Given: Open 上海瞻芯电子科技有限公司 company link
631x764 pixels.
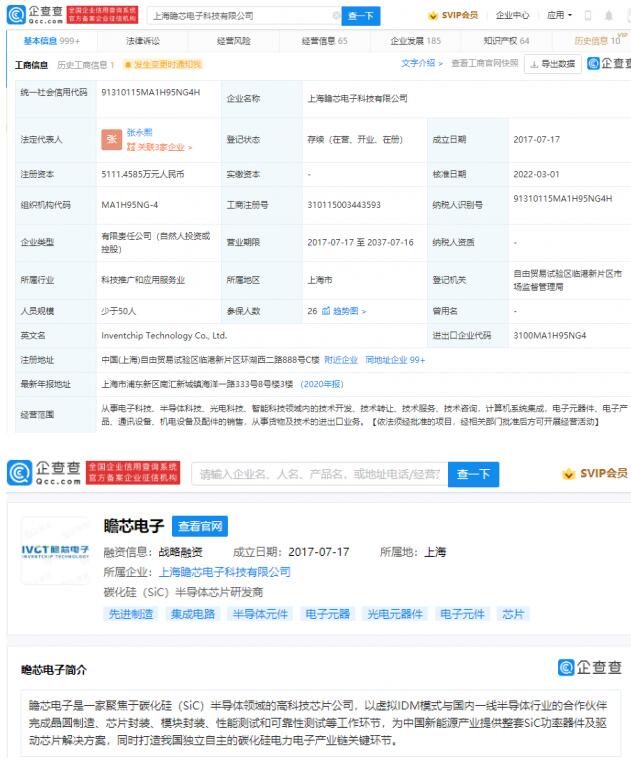Looking at the screenshot, I should [x=225, y=572].
